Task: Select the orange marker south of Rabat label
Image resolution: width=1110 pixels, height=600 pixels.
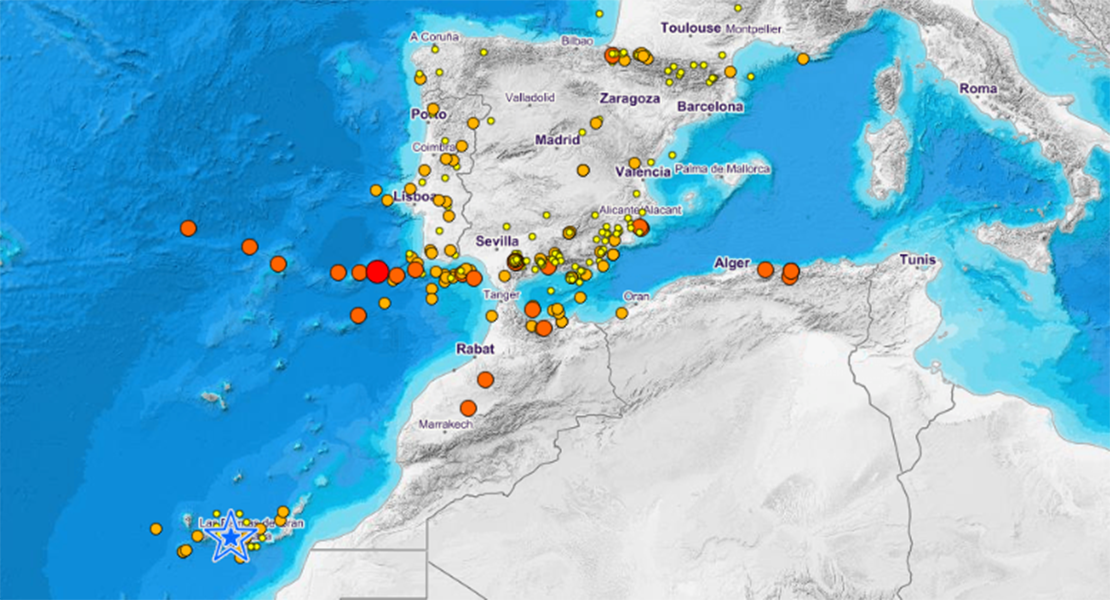Action: pos(485,379)
